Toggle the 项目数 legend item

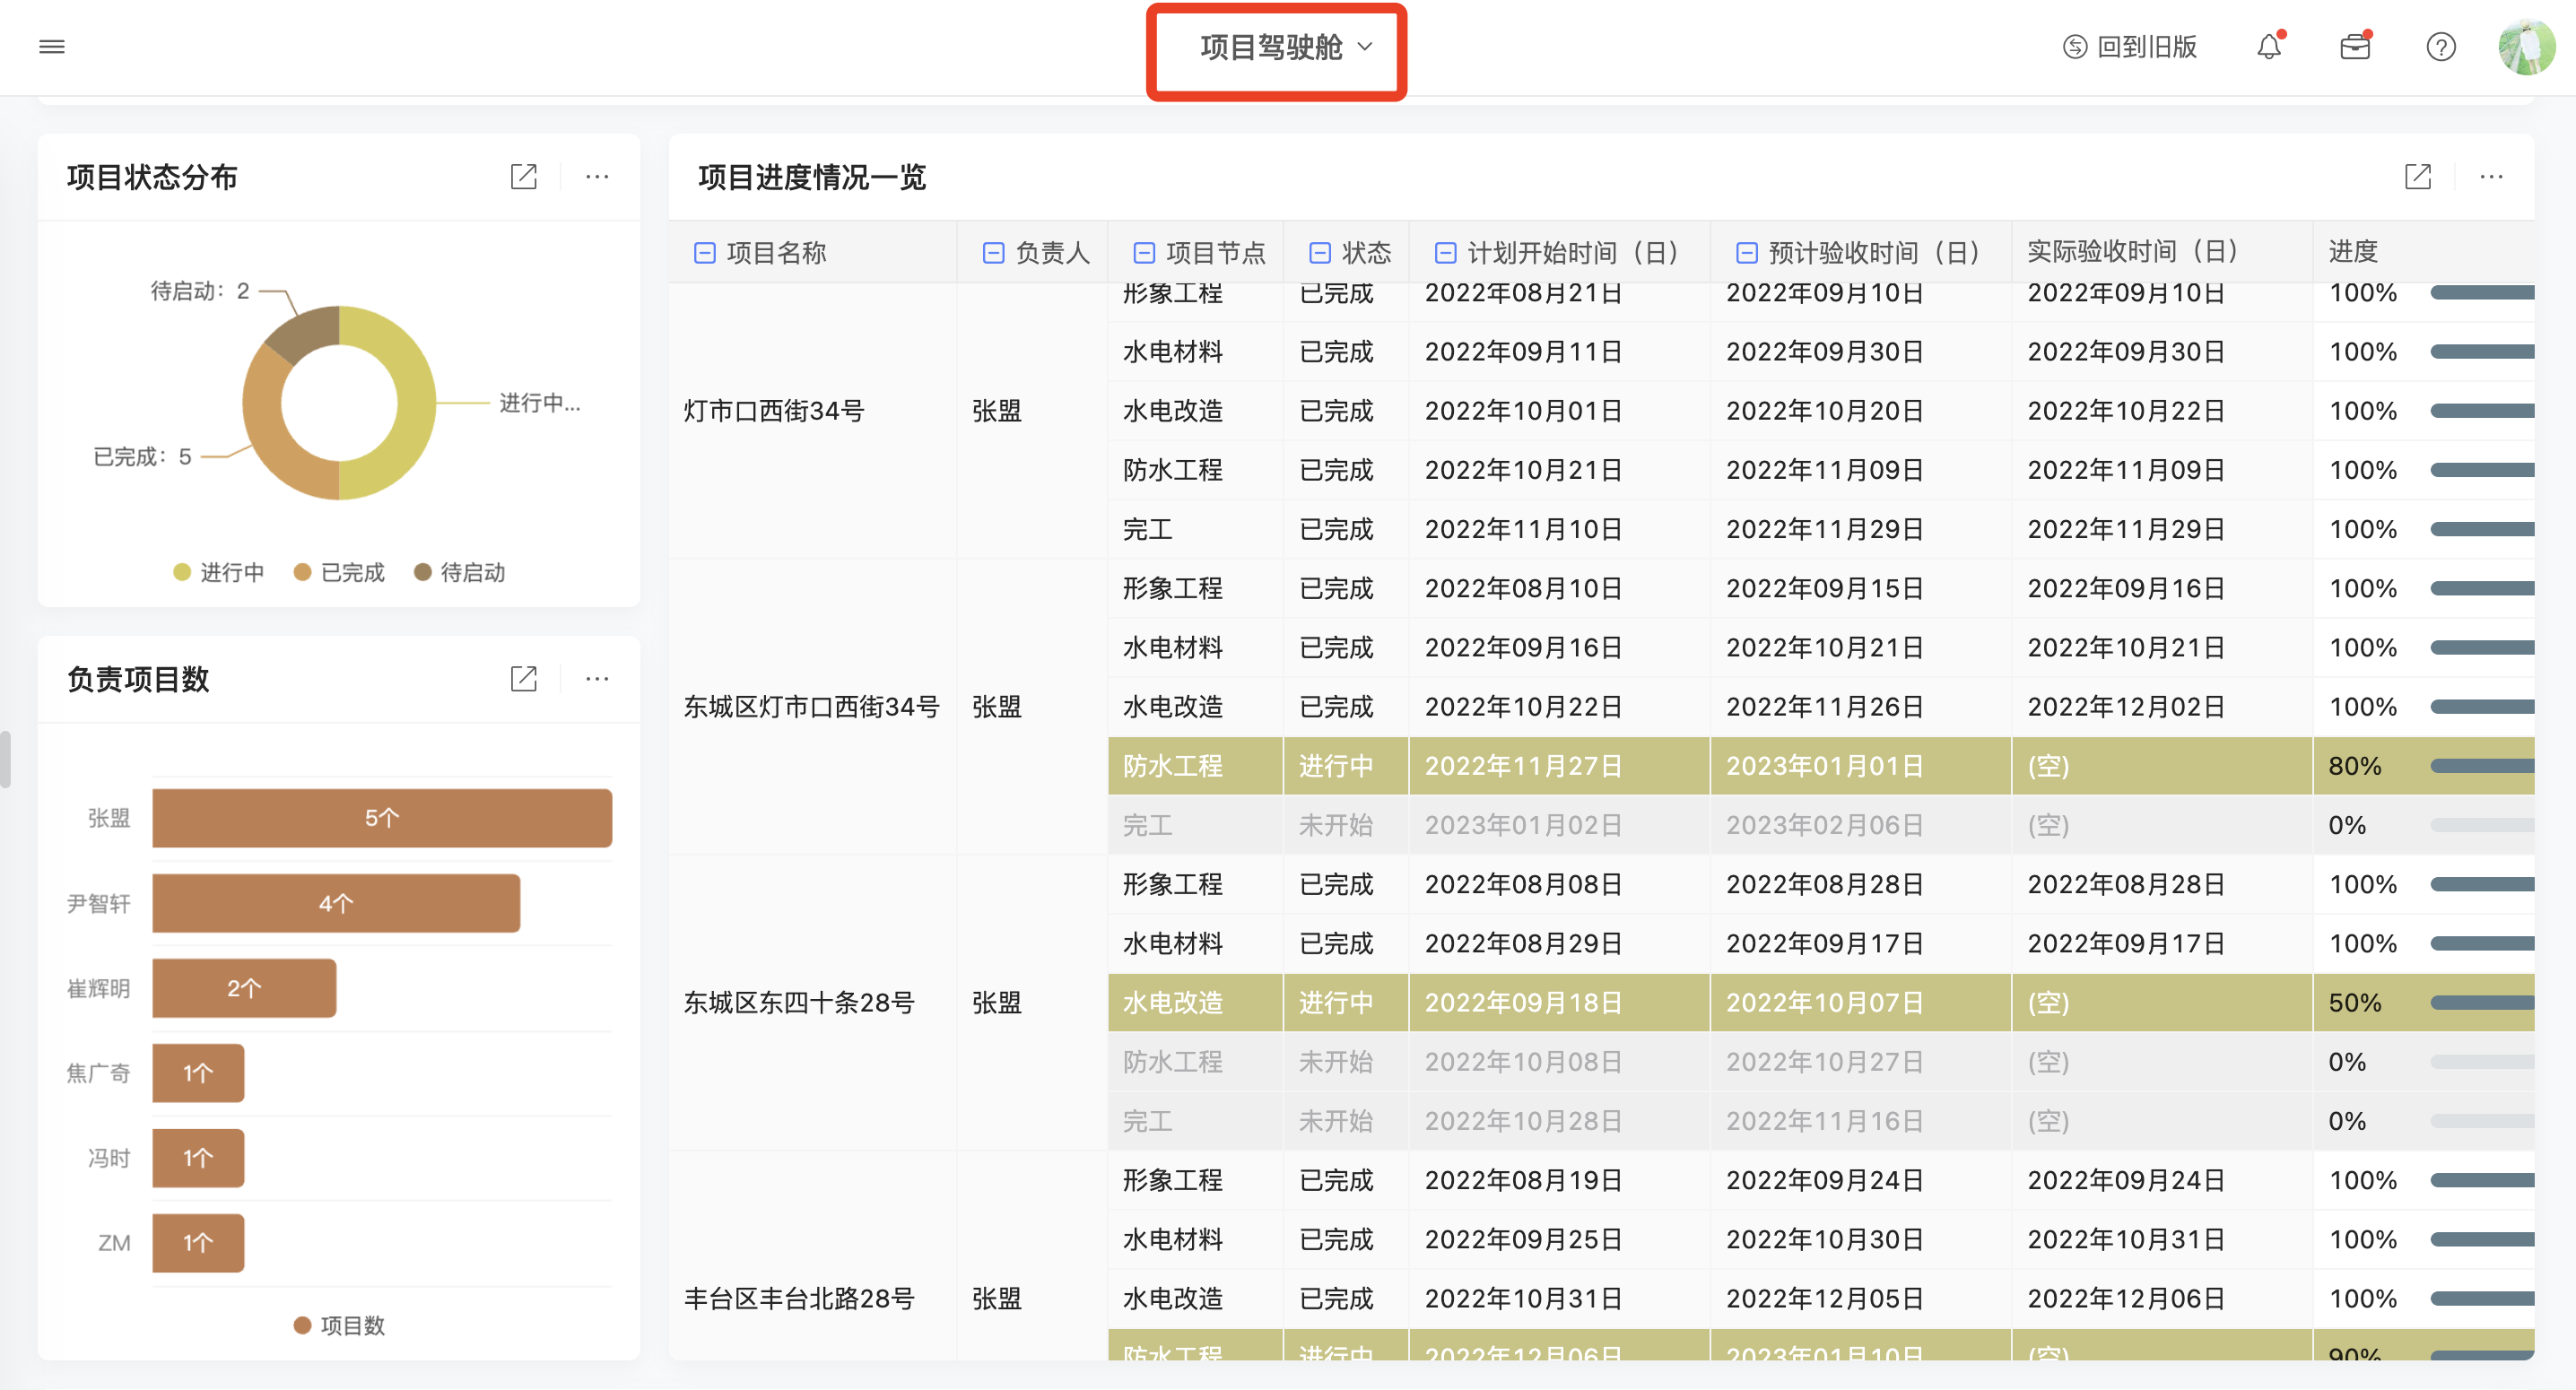(x=339, y=1325)
